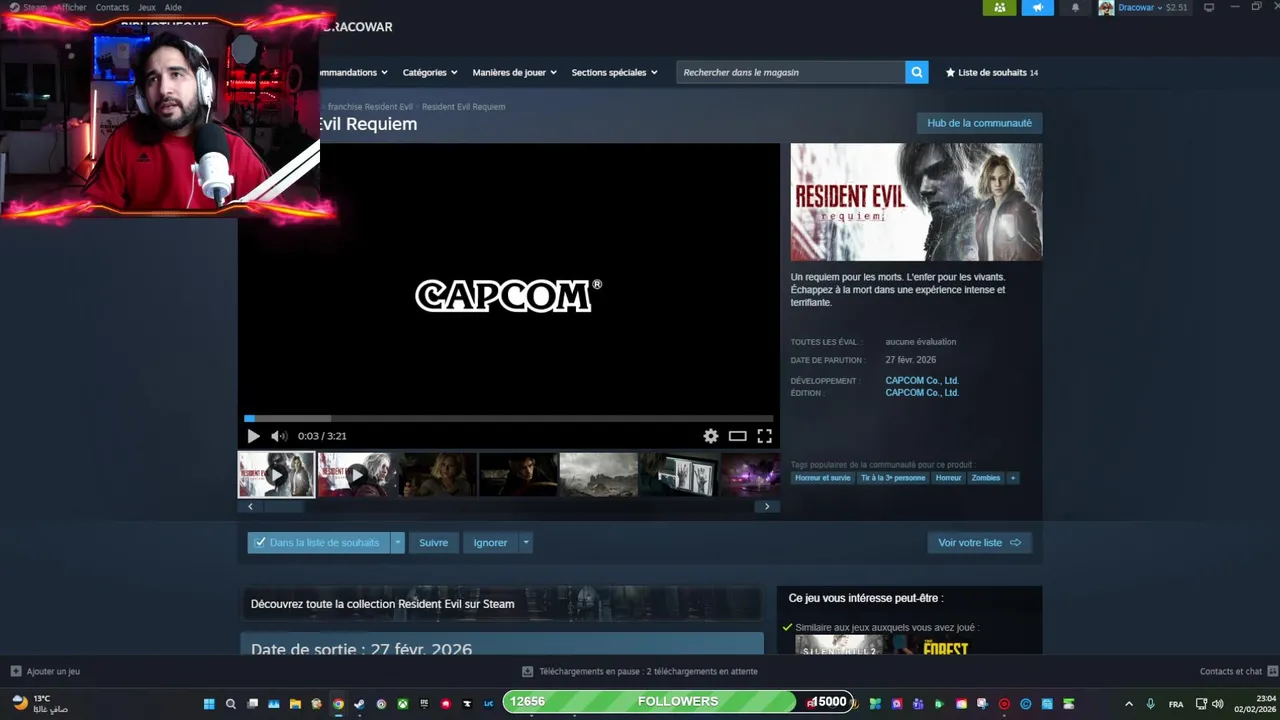Click the DRACOWAR profile tab
This screenshot has width=1280, height=720.
[x=357, y=27]
